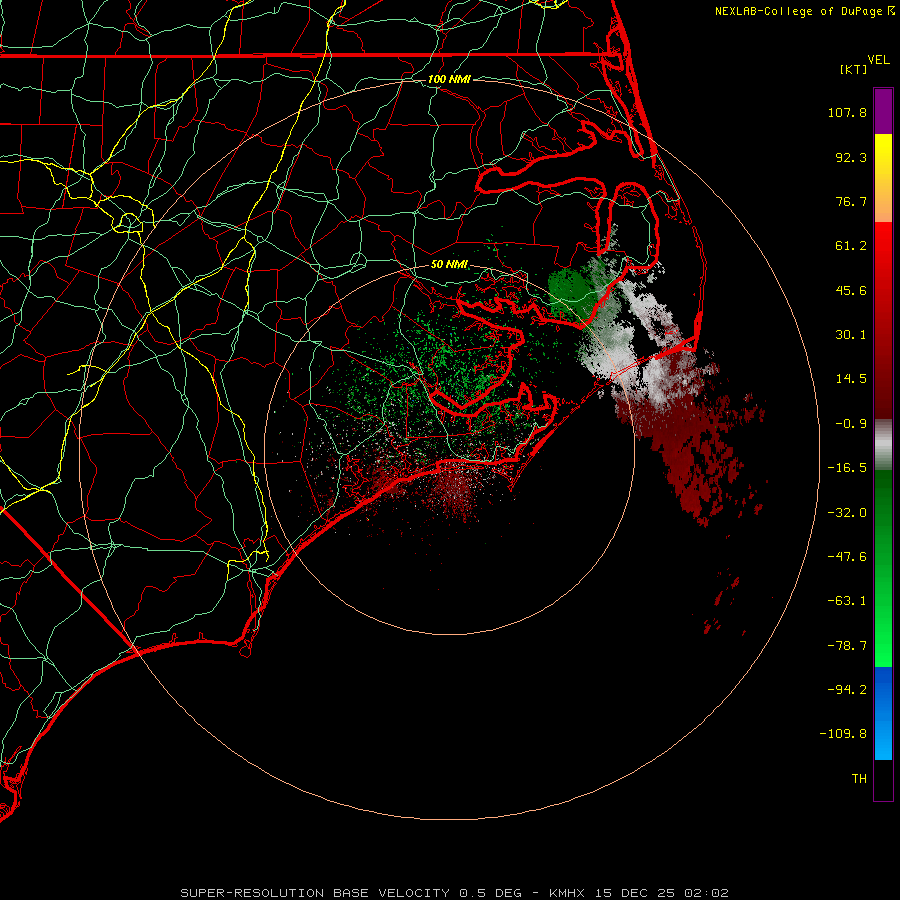This screenshot has height=900, width=900.
Task: Click the -94.2 scale value
Action: coord(847,690)
